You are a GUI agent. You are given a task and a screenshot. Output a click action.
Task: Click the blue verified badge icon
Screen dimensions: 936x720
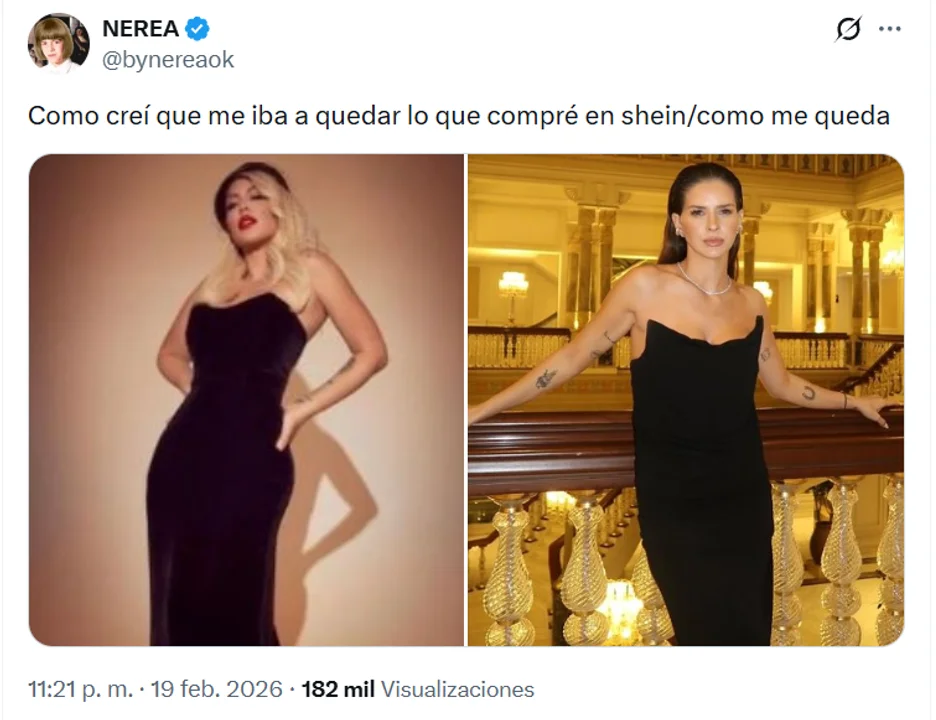pyautogui.click(x=197, y=29)
